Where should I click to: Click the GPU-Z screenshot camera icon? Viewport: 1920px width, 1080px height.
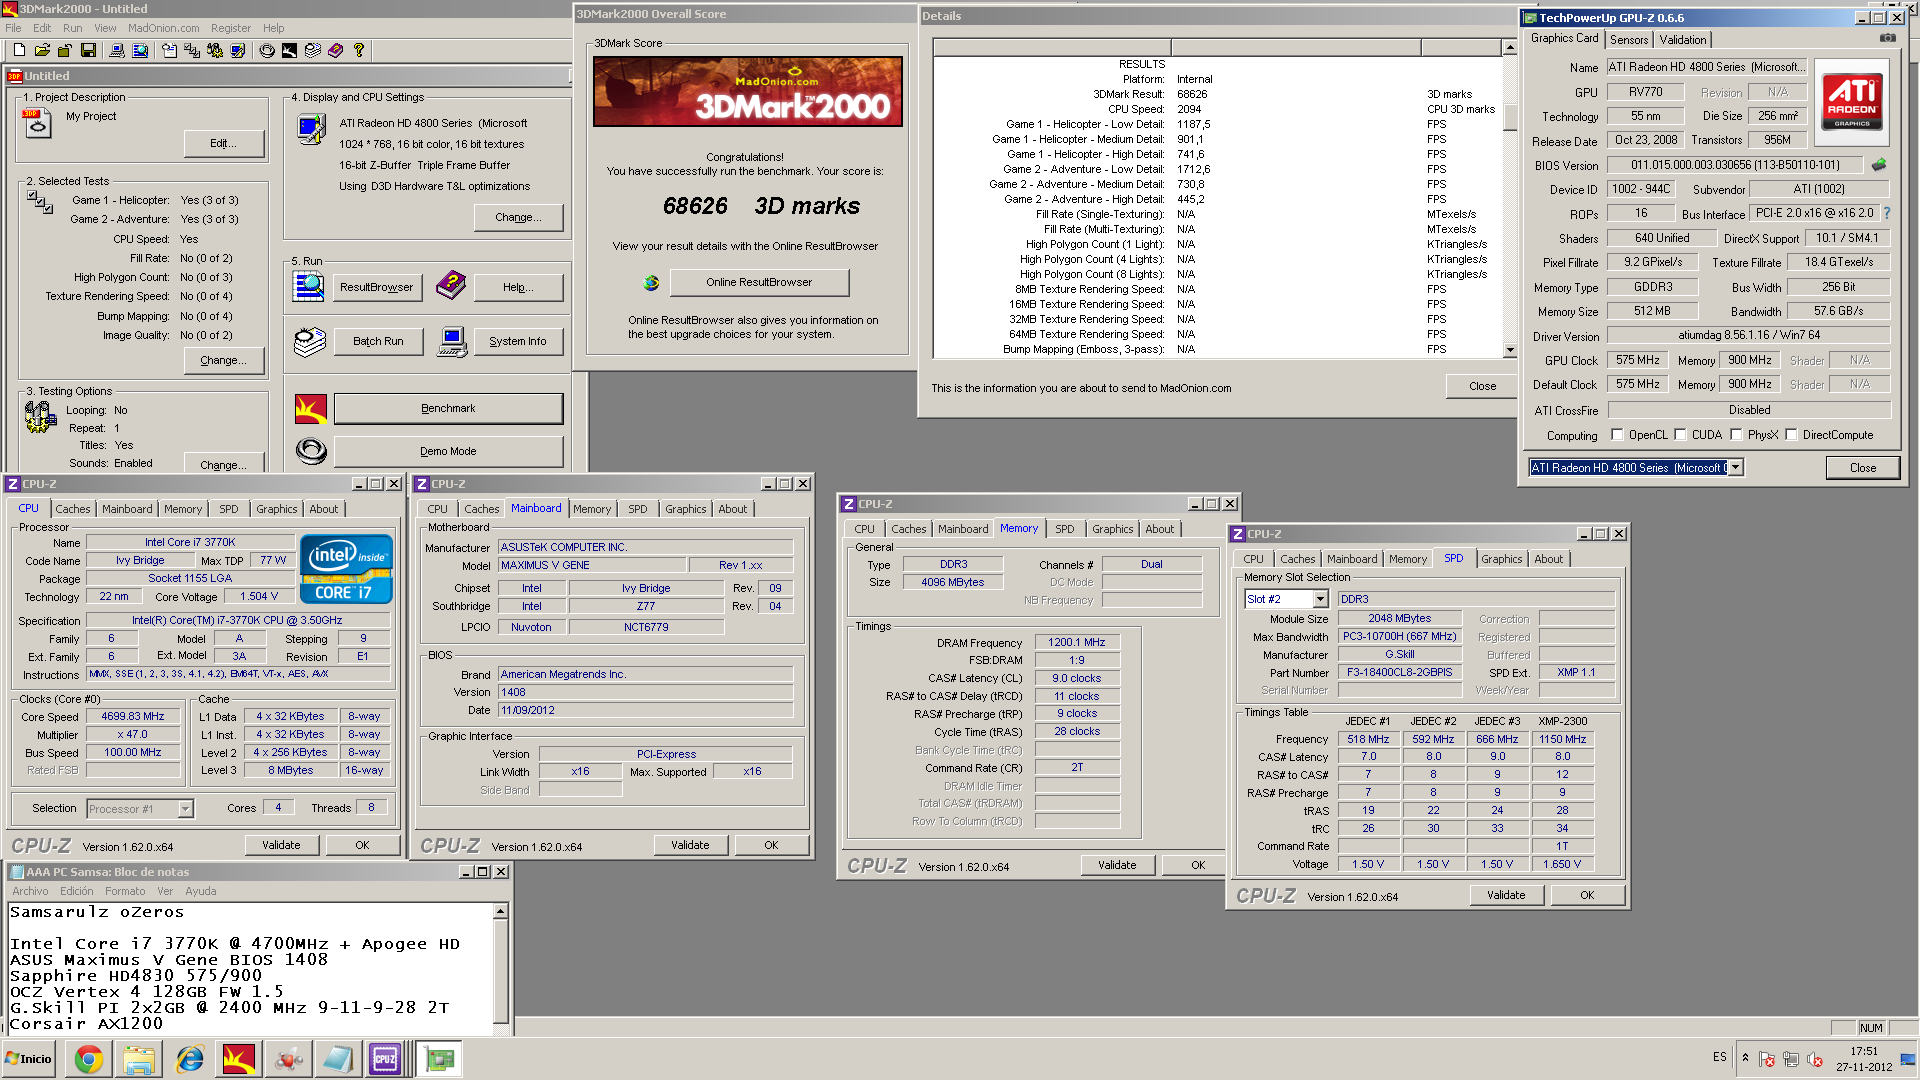1887,38
